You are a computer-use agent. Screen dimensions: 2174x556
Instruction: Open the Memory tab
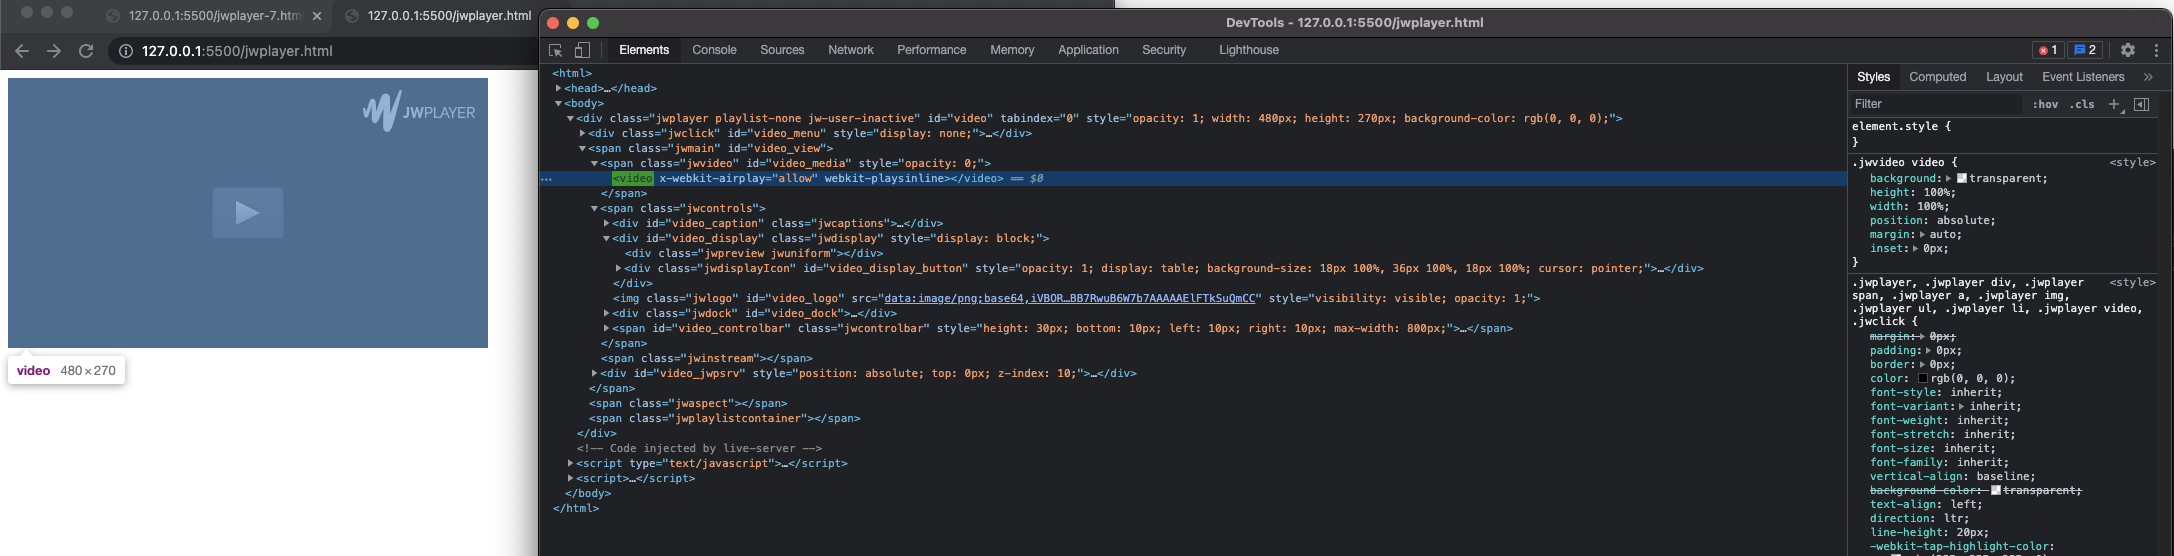pyautogui.click(x=1012, y=50)
